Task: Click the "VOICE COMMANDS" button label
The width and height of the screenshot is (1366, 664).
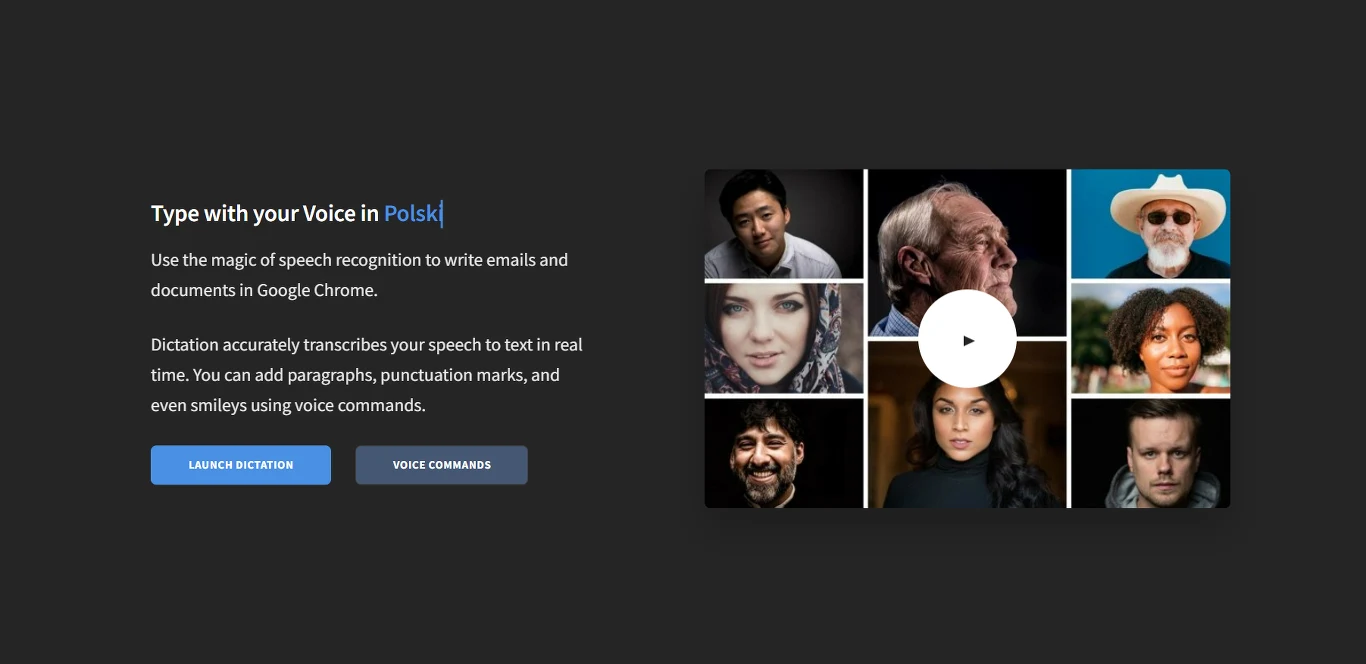Action: click(441, 464)
